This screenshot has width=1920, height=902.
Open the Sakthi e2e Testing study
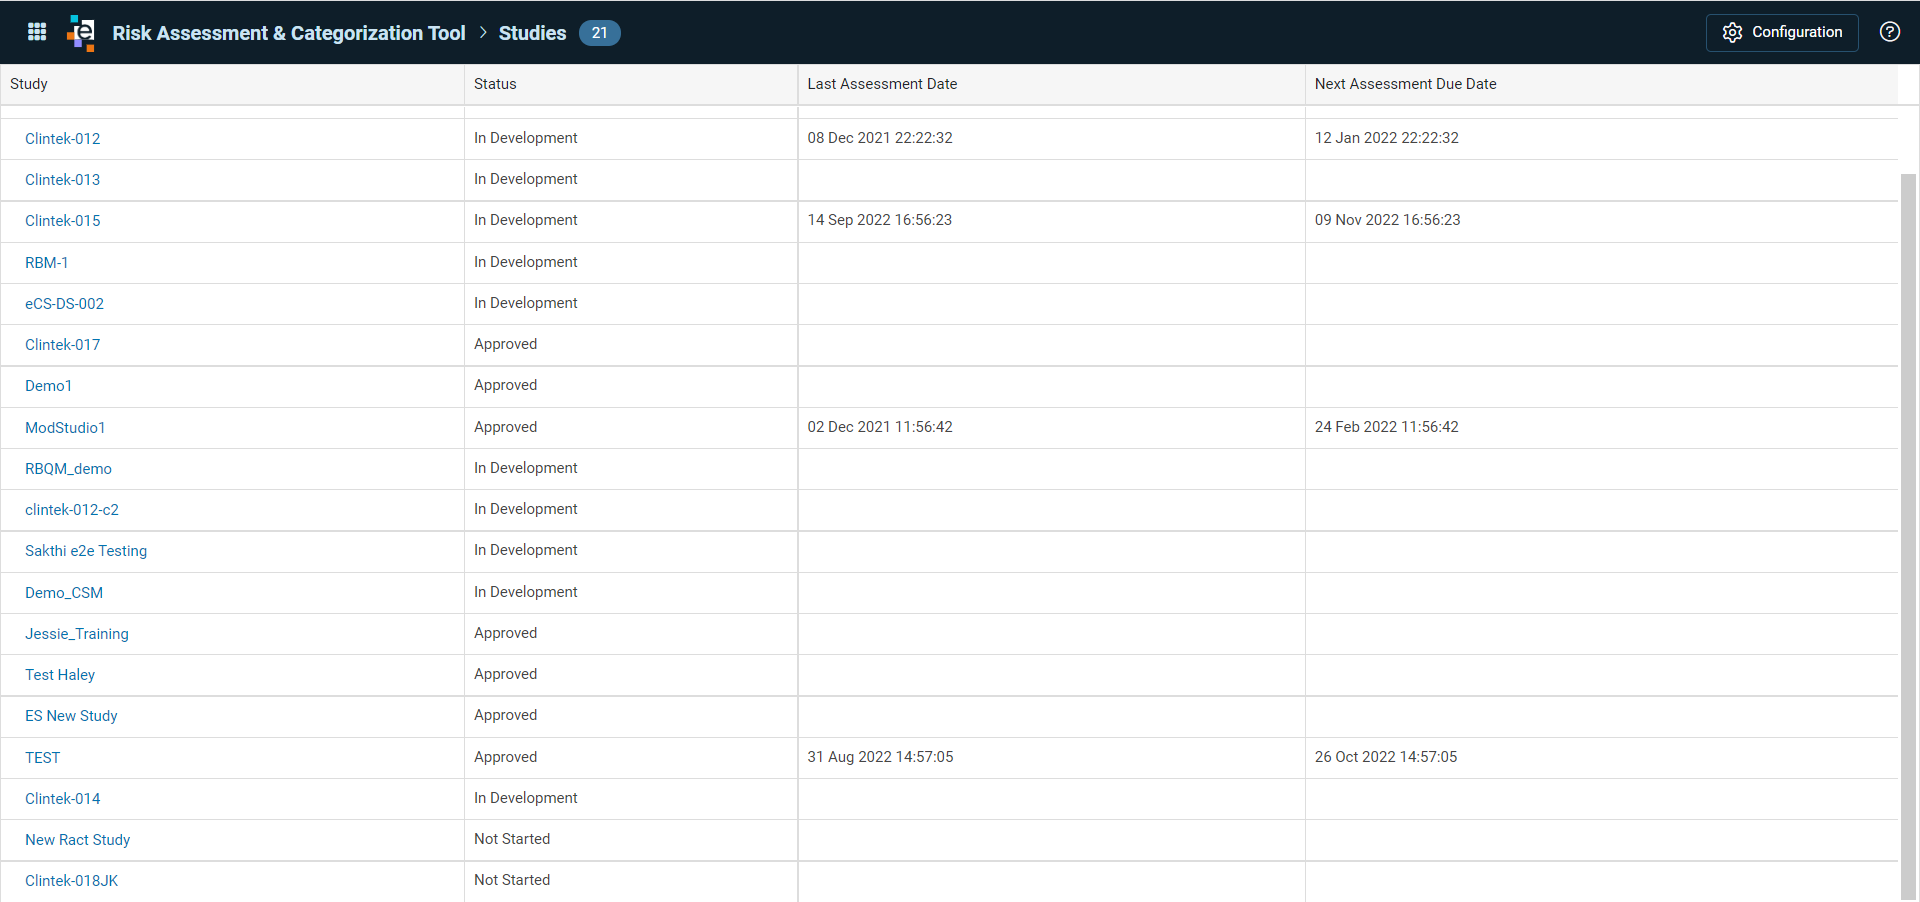pos(86,551)
